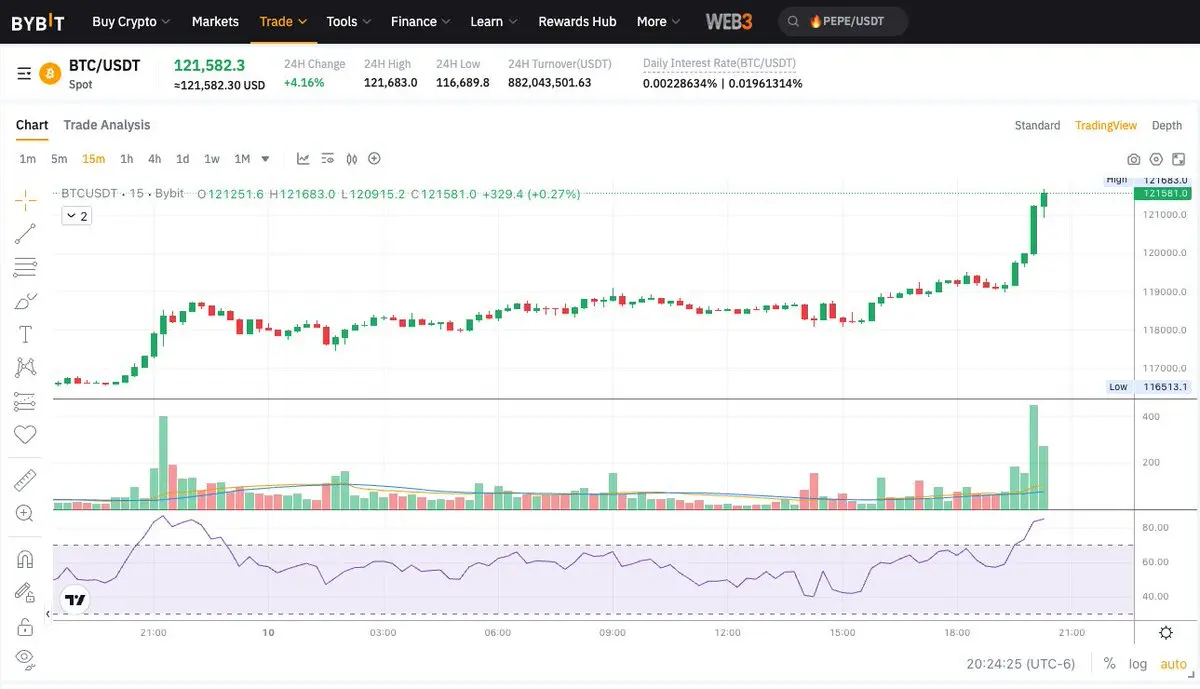
Task: Open the Fibonacci retracement tool
Action: coord(25,267)
